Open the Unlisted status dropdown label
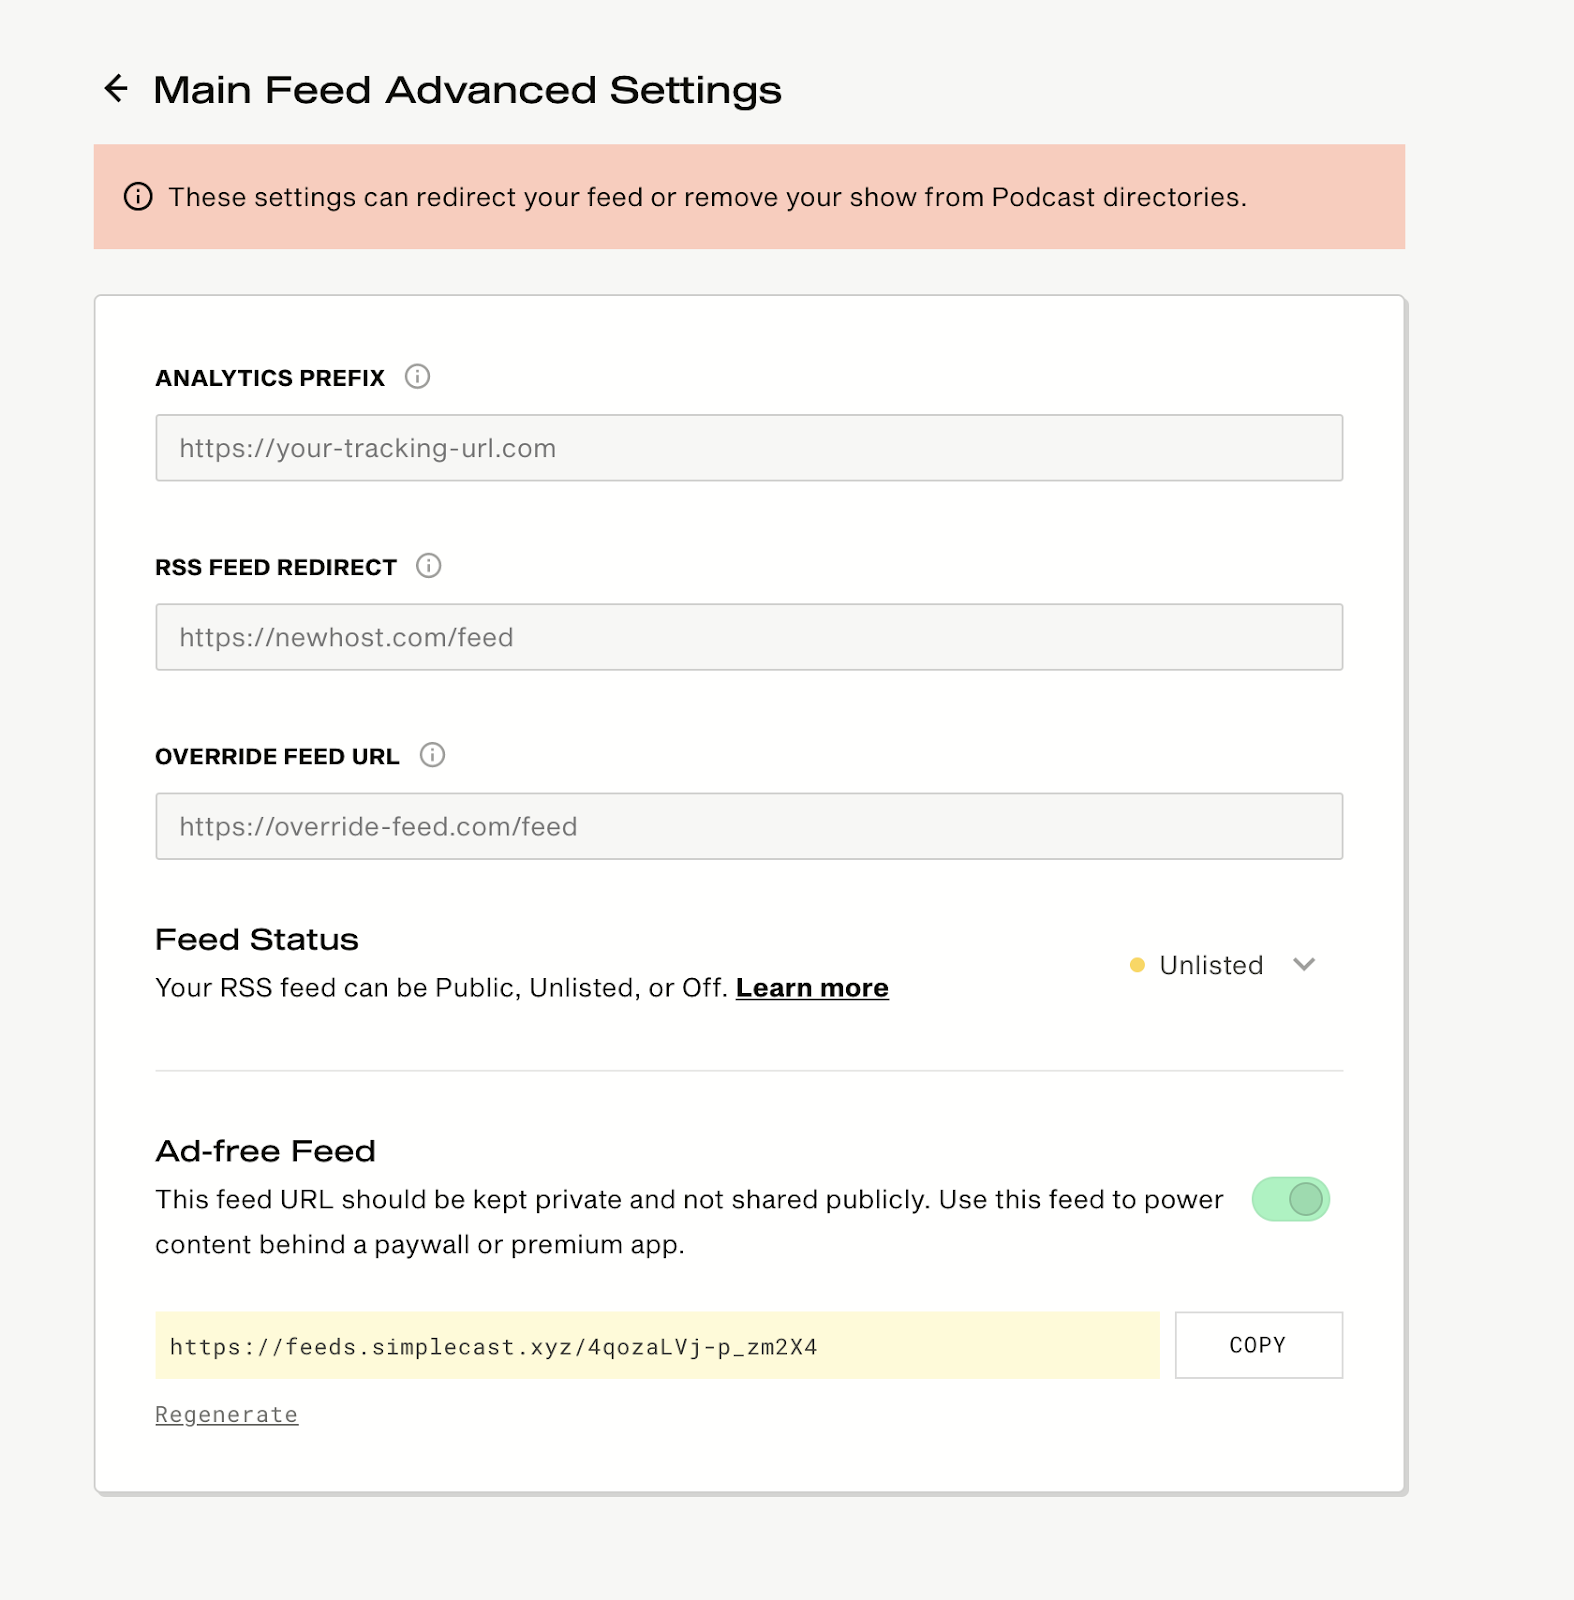Viewport: 1574px width, 1600px height. (1211, 965)
